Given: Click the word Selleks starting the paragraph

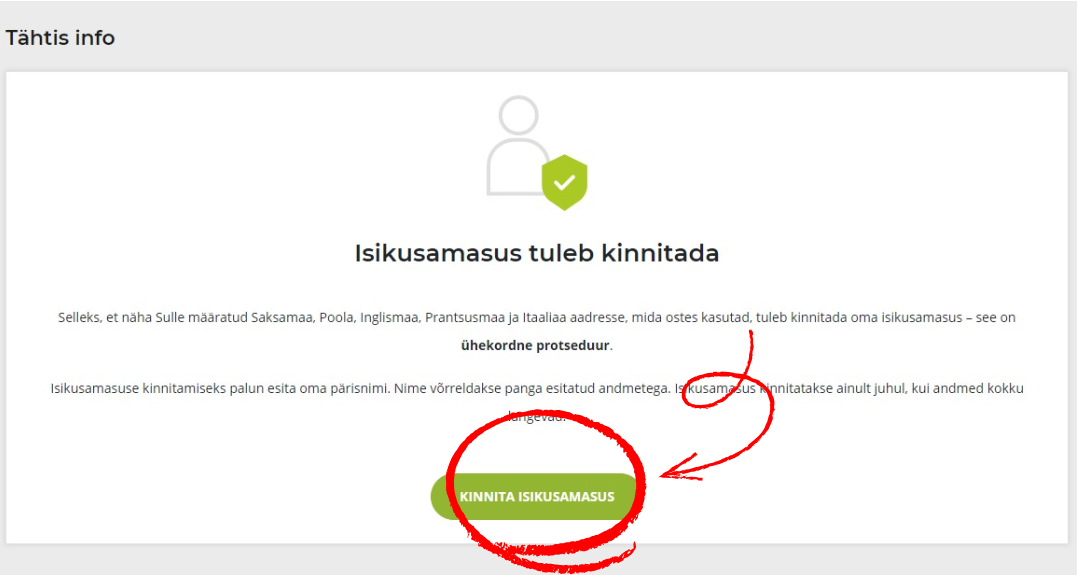Looking at the screenshot, I should [x=78, y=318].
